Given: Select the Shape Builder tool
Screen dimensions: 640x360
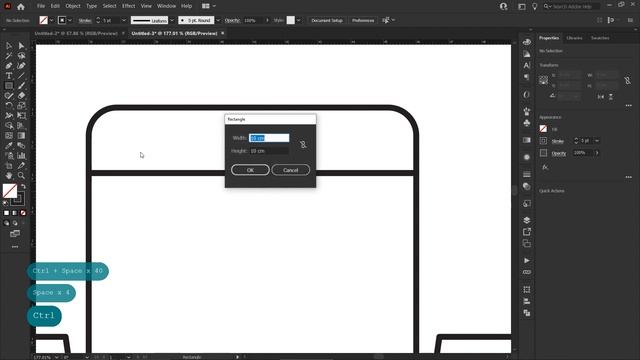Looking at the screenshot, I should tap(9, 126).
